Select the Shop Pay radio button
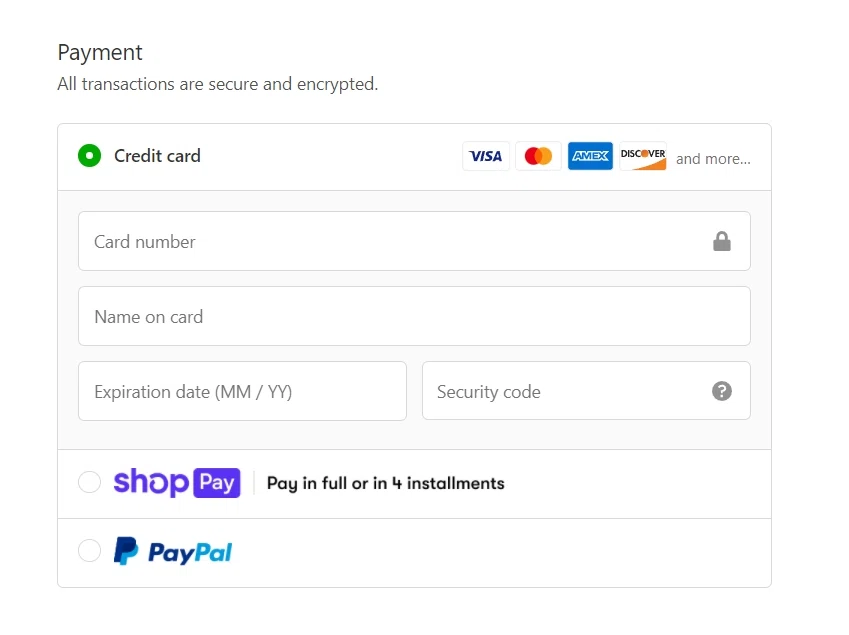 tap(90, 483)
